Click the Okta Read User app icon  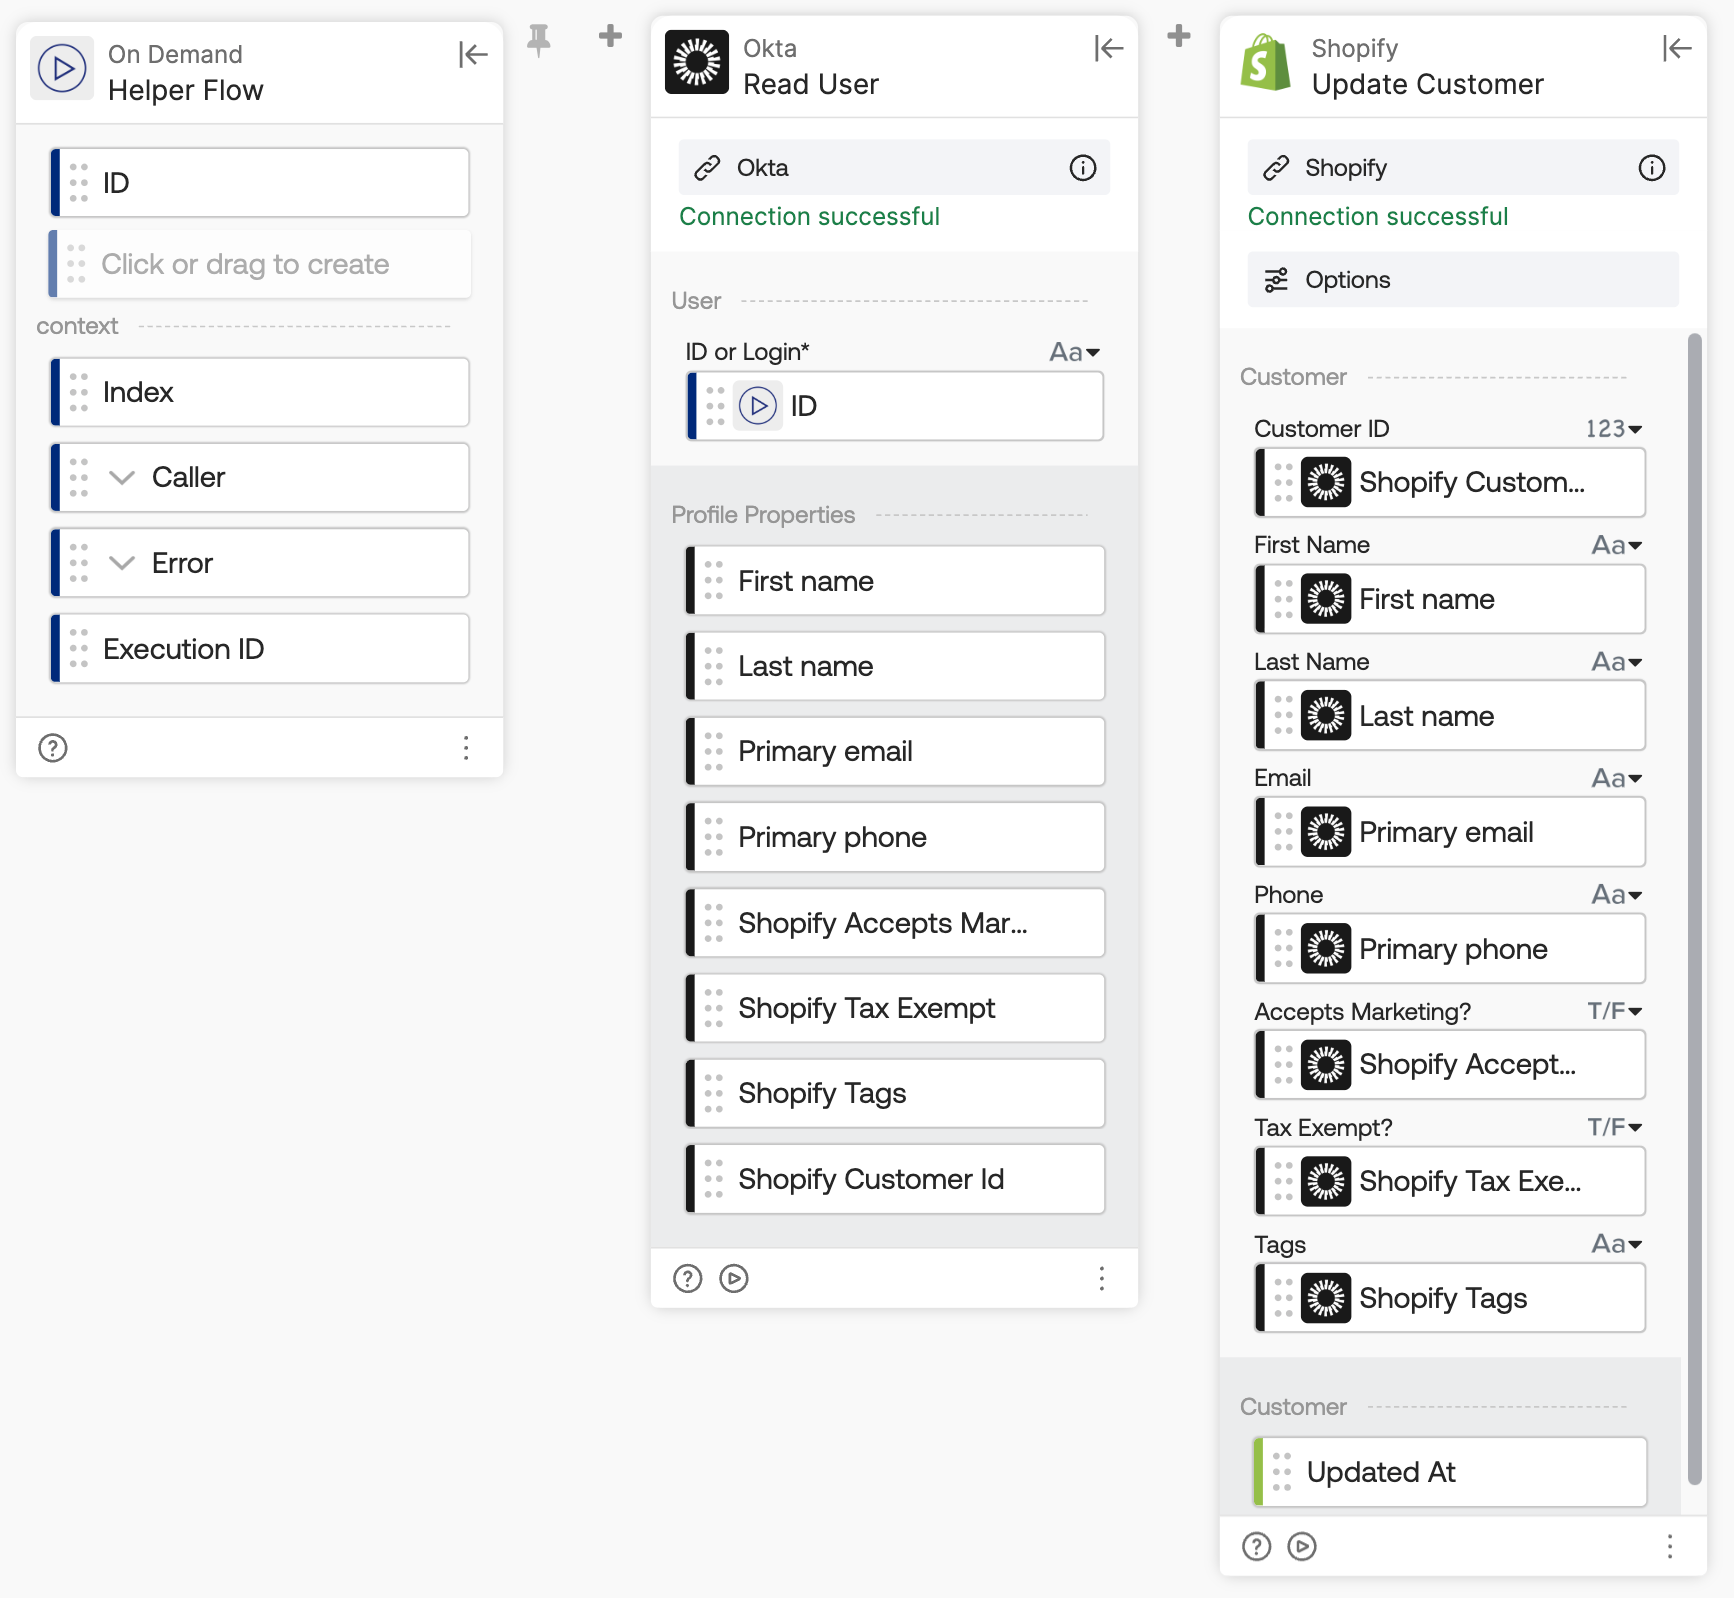point(697,63)
